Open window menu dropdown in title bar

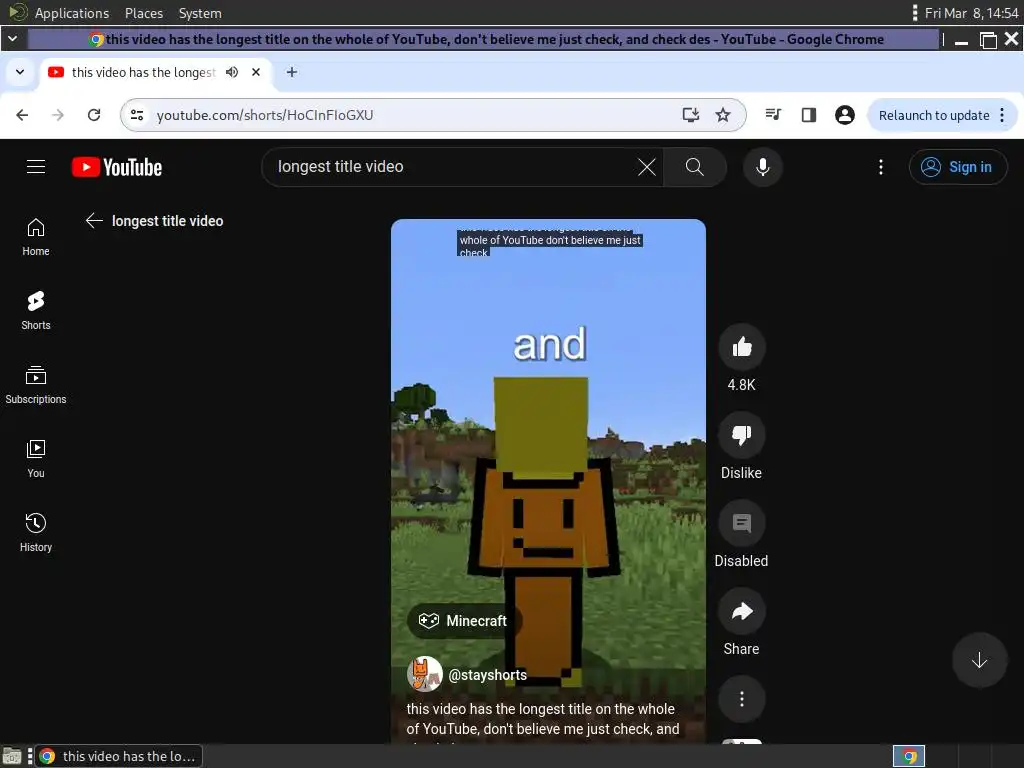(x=12, y=39)
